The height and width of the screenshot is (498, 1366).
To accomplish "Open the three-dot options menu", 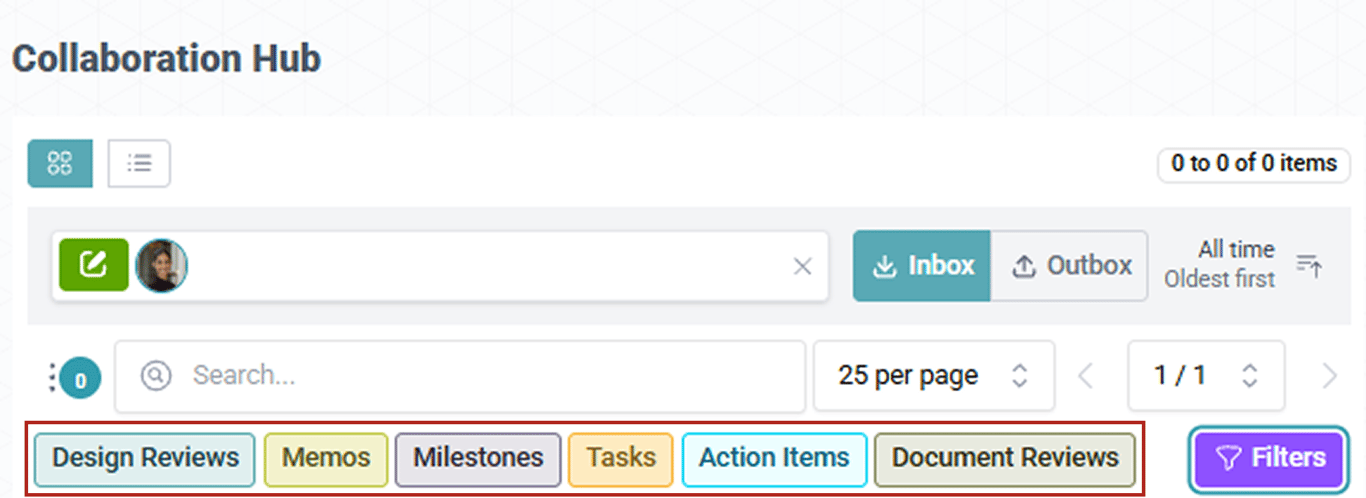I will point(52,377).
